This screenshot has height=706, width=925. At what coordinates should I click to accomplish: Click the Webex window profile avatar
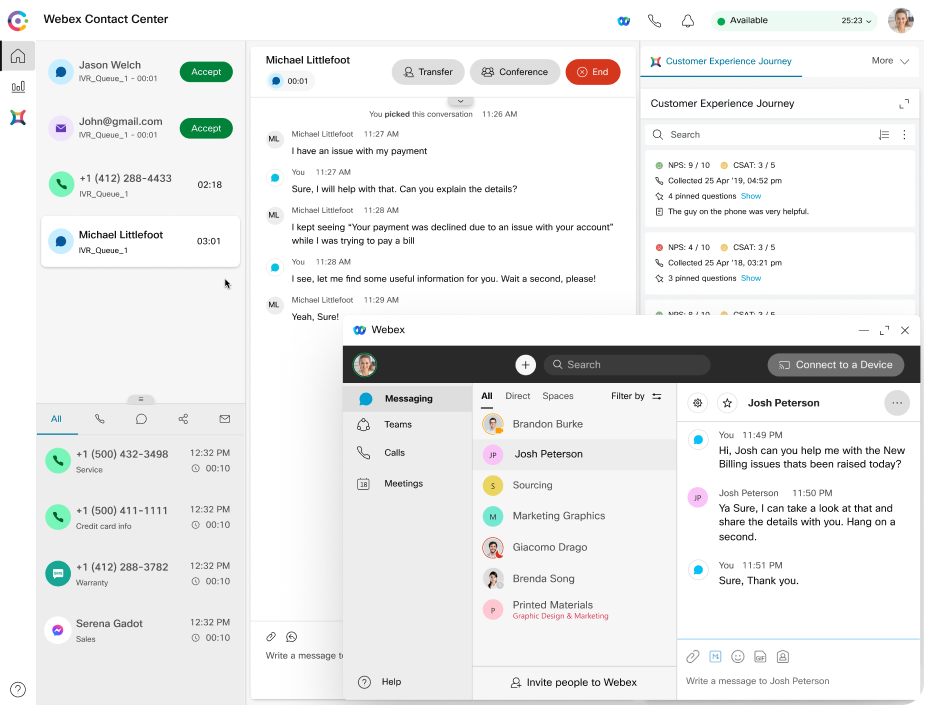click(365, 365)
